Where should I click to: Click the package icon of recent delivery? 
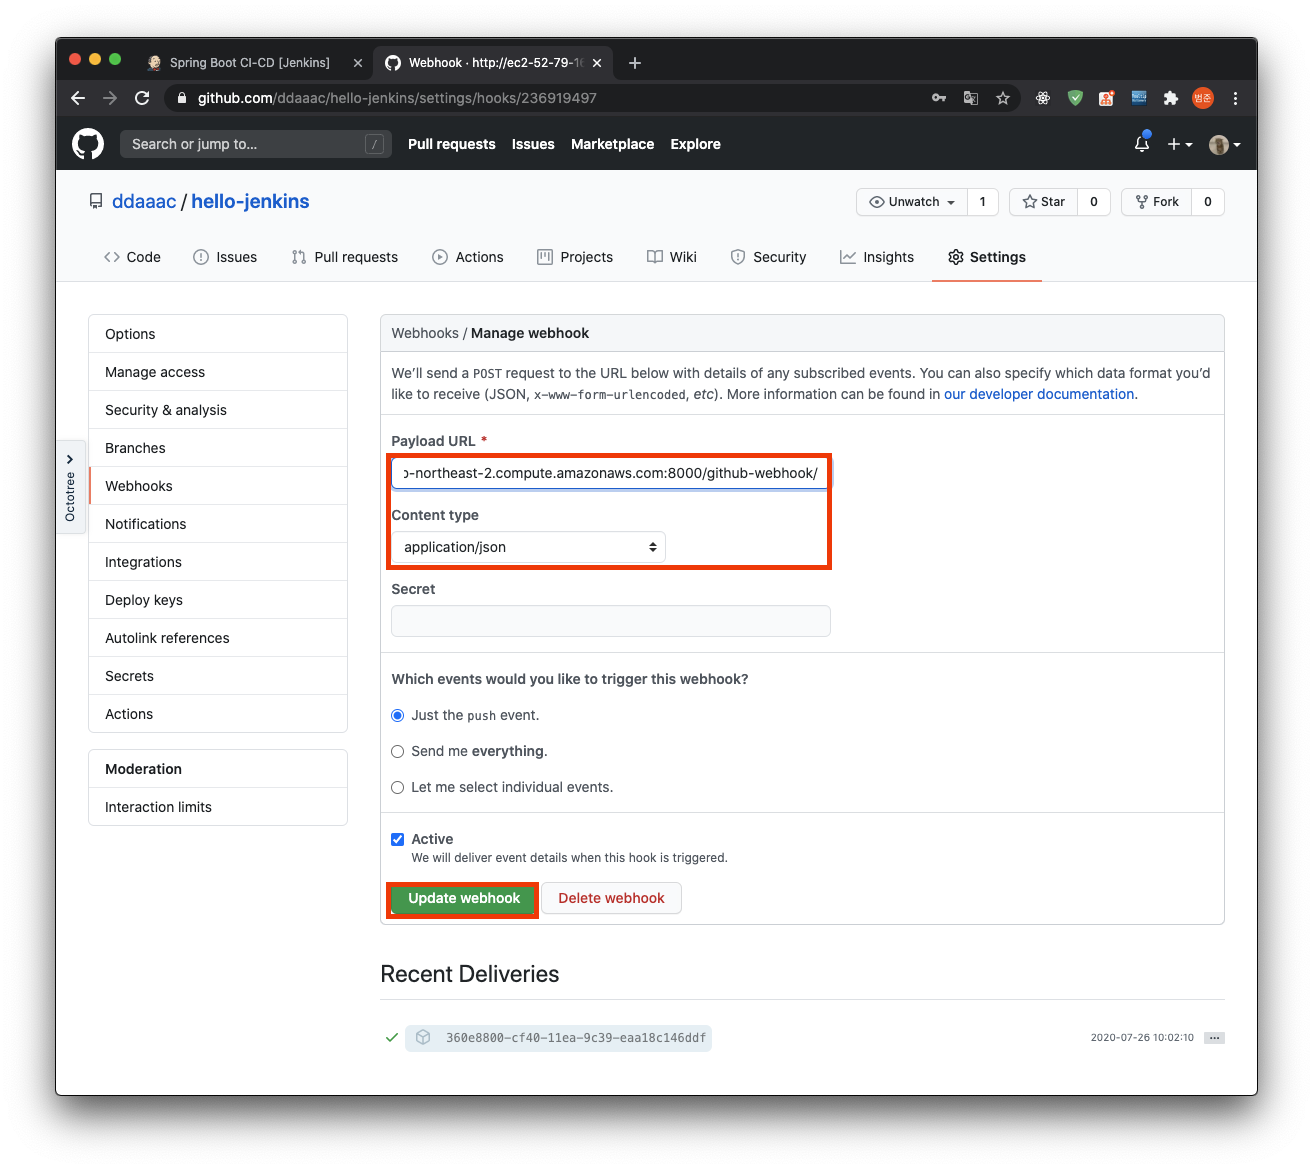(423, 1037)
